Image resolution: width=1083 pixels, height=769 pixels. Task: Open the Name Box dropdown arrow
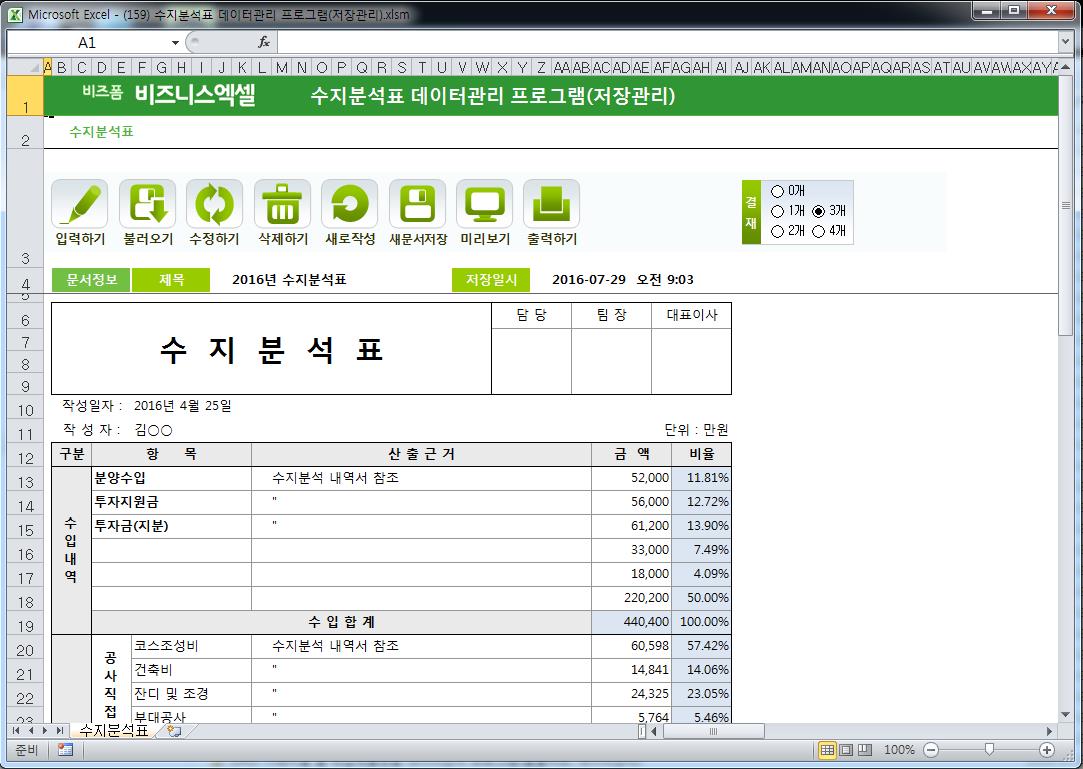point(175,43)
